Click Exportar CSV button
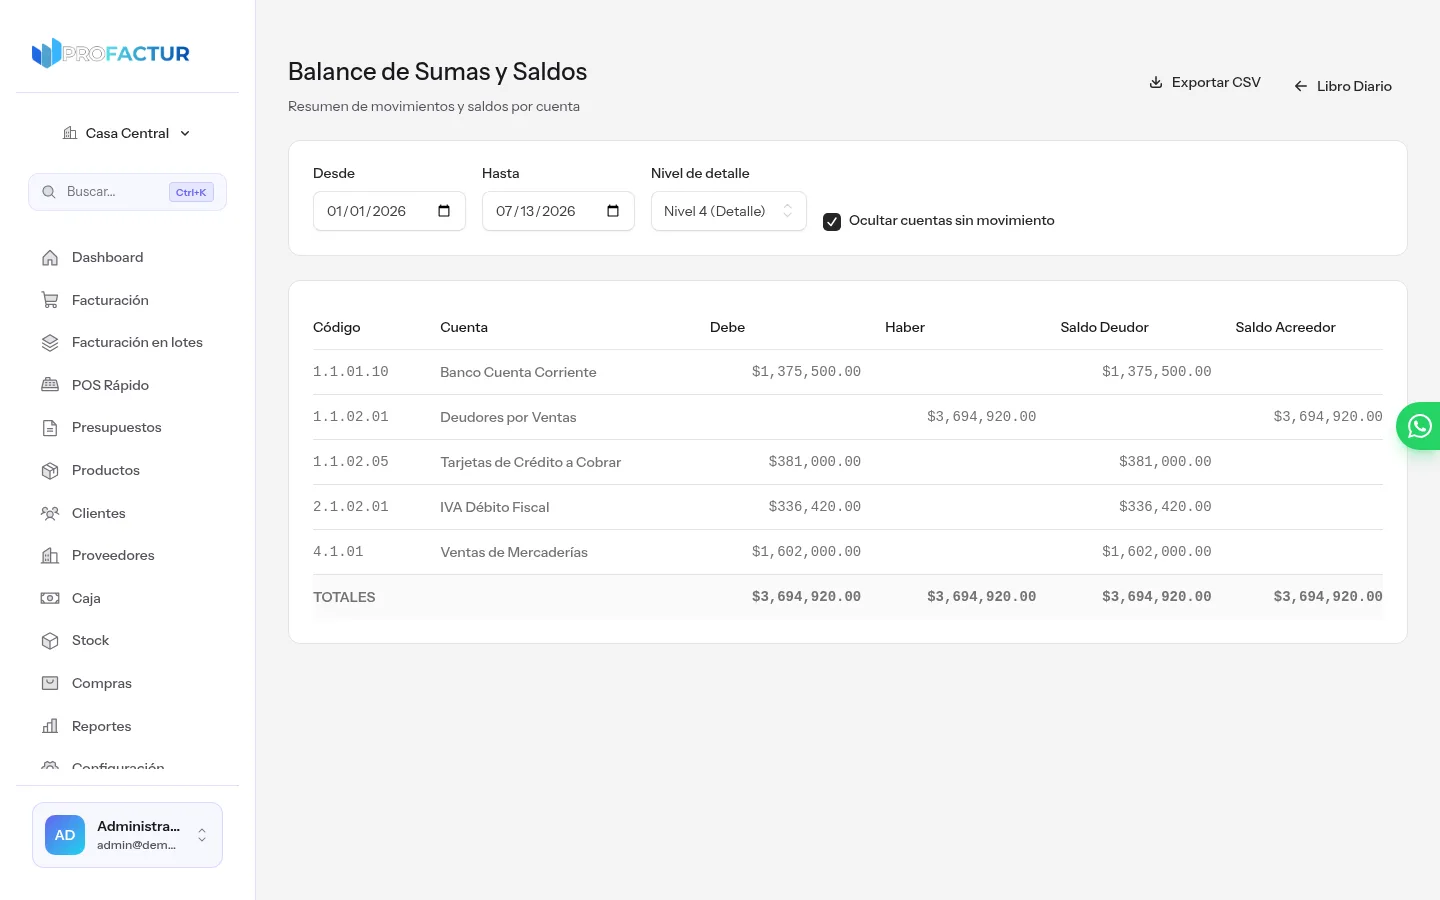1440x900 pixels. pyautogui.click(x=1205, y=82)
